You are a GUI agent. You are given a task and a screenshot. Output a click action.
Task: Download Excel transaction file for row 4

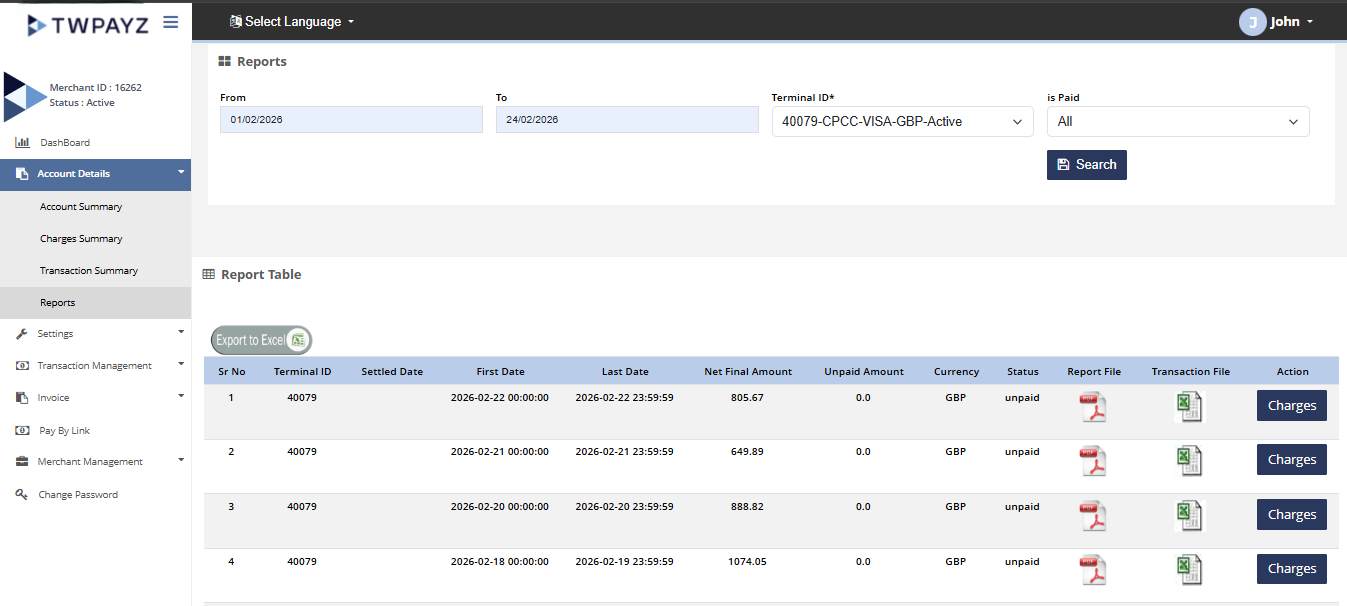tap(1189, 569)
